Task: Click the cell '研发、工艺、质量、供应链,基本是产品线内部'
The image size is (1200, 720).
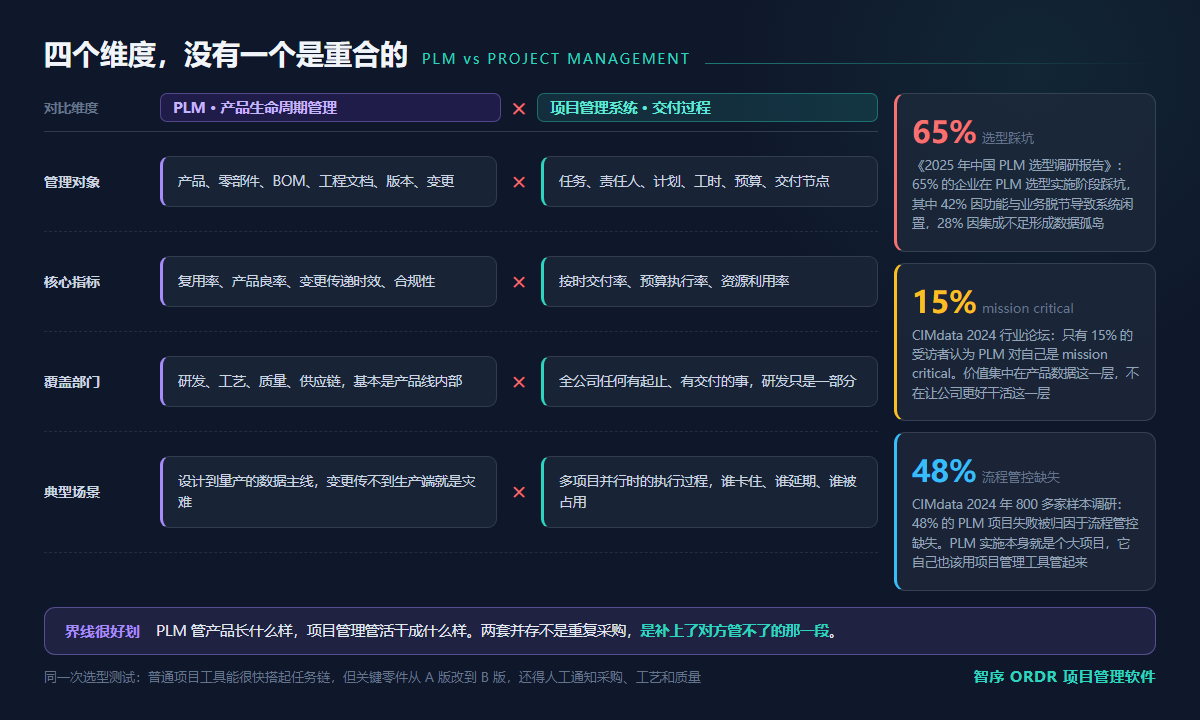Action: click(328, 381)
